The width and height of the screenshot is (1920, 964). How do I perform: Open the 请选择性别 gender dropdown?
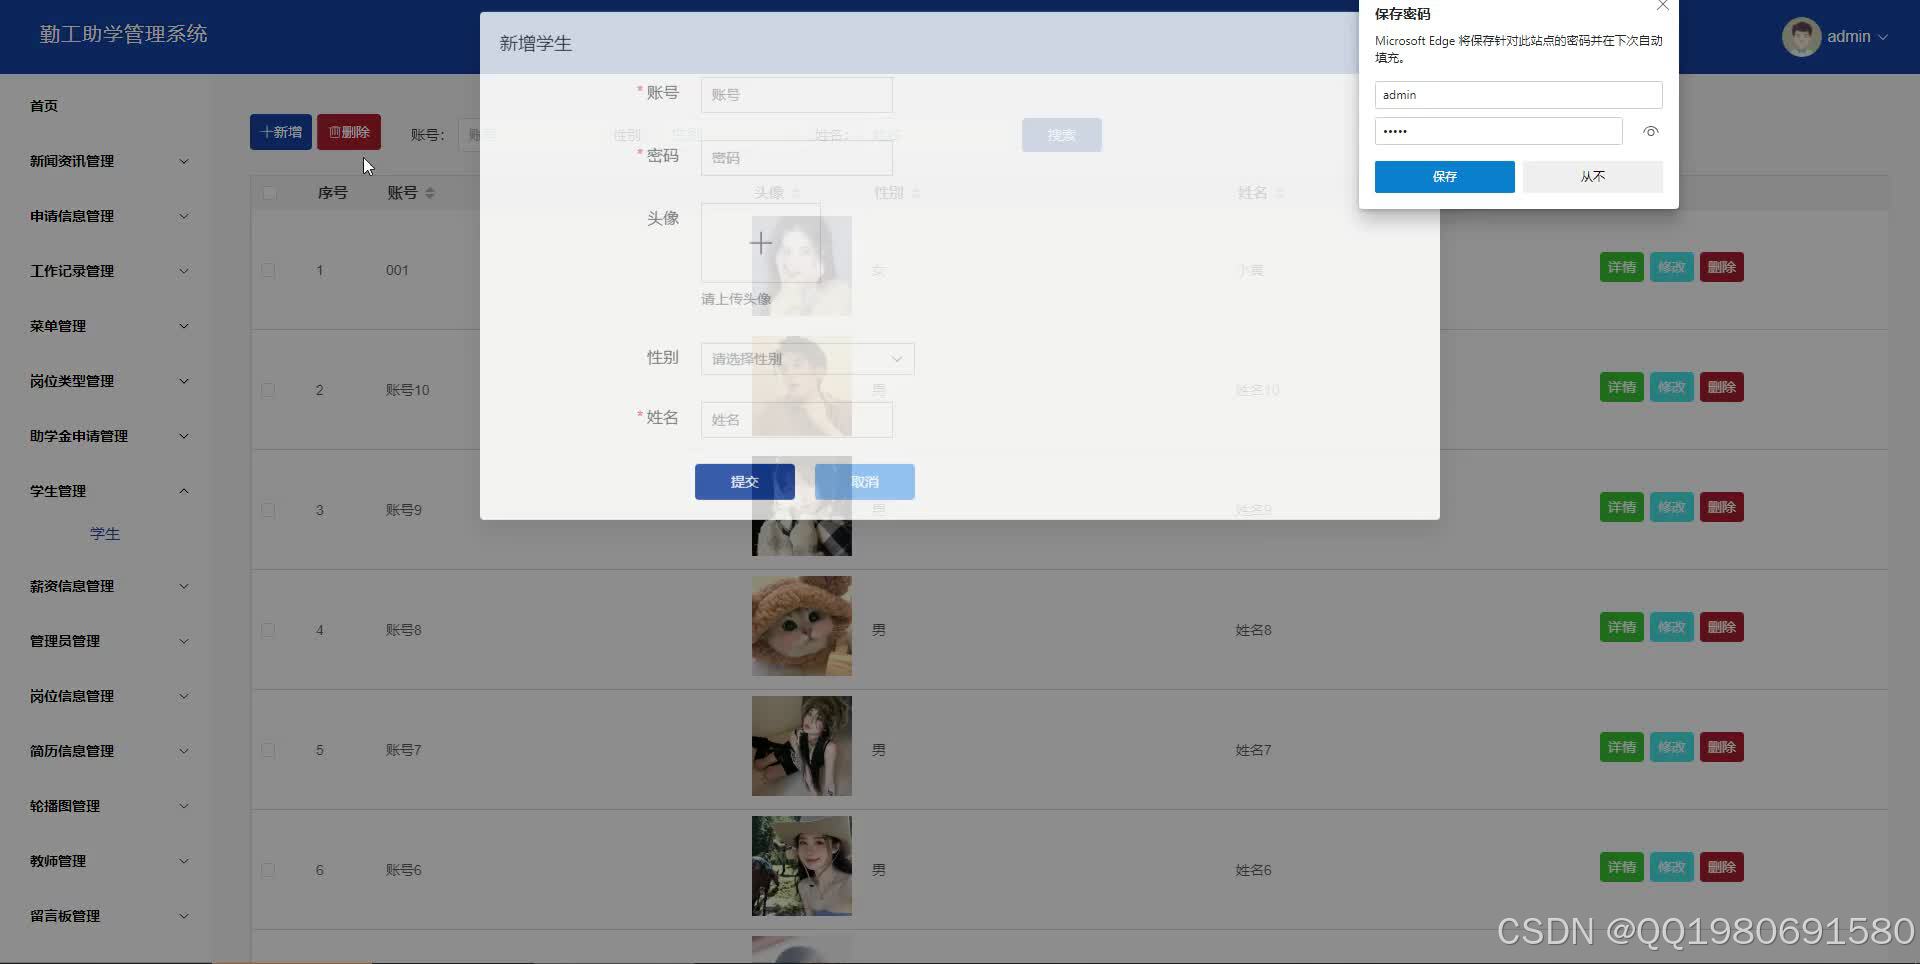pyautogui.click(x=806, y=358)
